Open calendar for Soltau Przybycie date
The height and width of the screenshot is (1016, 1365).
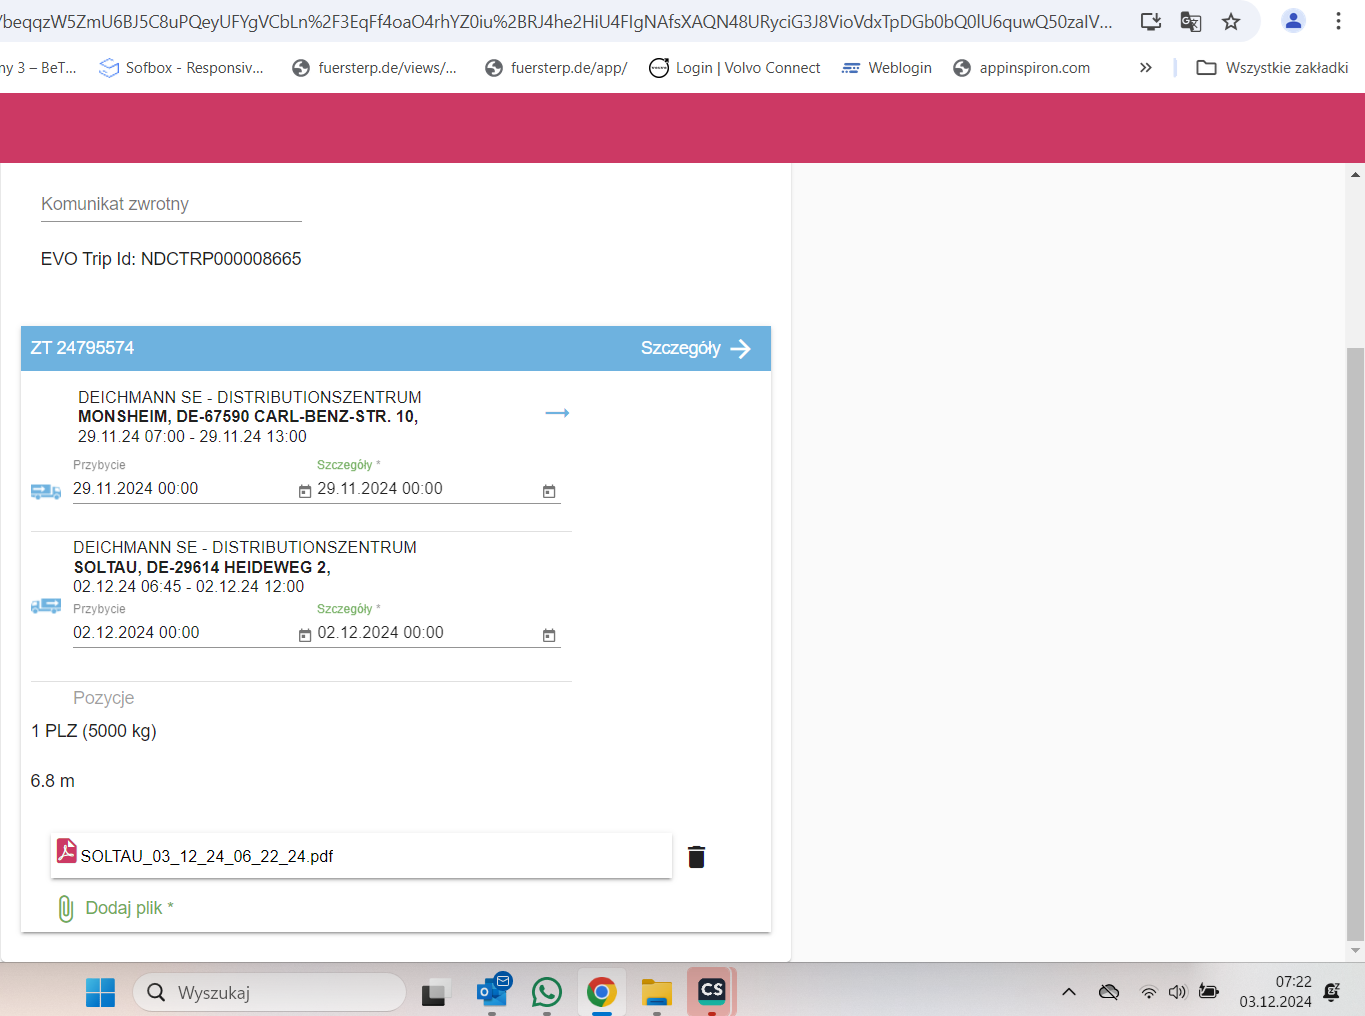pyautogui.click(x=305, y=635)
